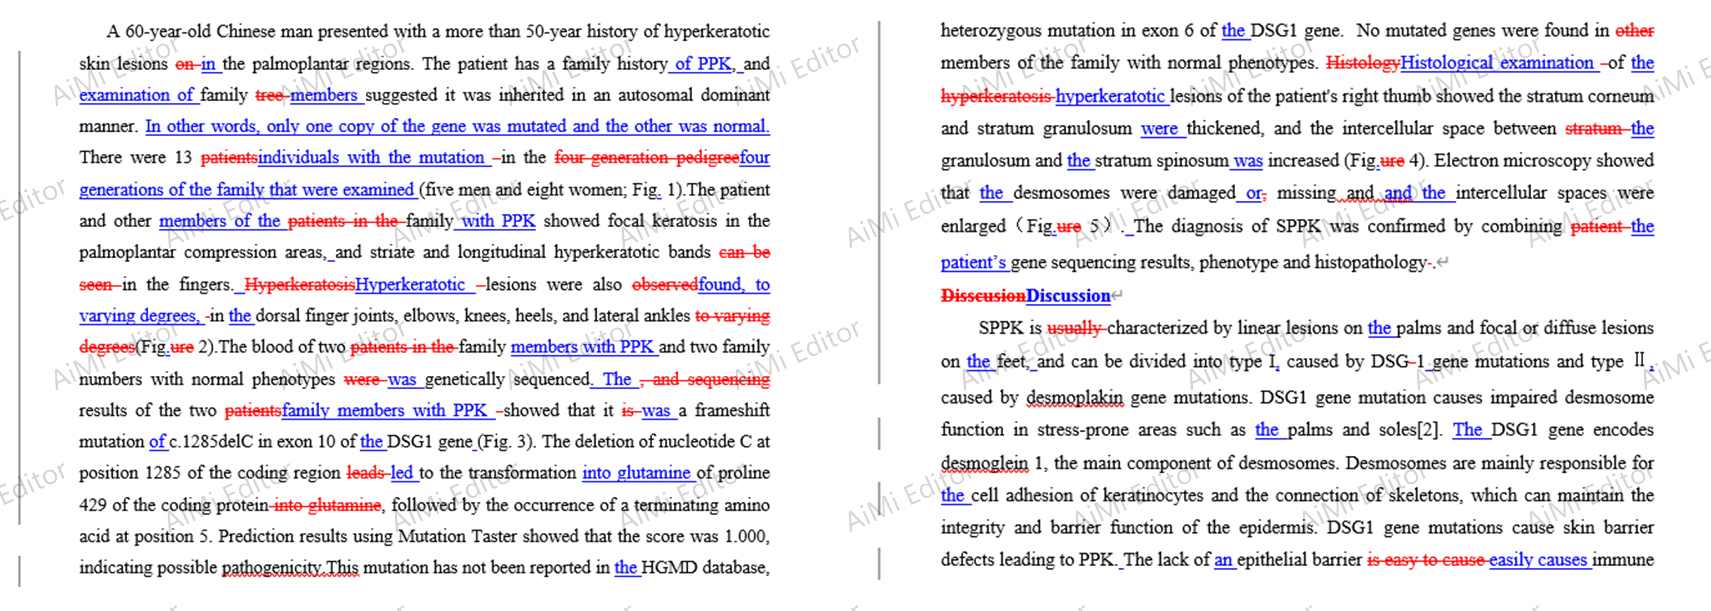The image size is (1711, 611).
Task: Click the gene label "DSG-1"
Action: (x=1398, y=361)
